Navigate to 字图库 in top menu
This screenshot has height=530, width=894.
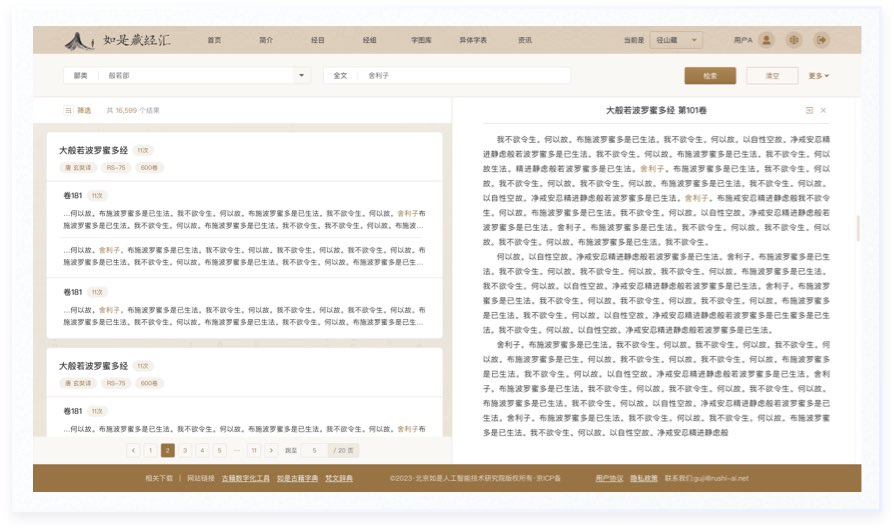(x=420, y=40)
